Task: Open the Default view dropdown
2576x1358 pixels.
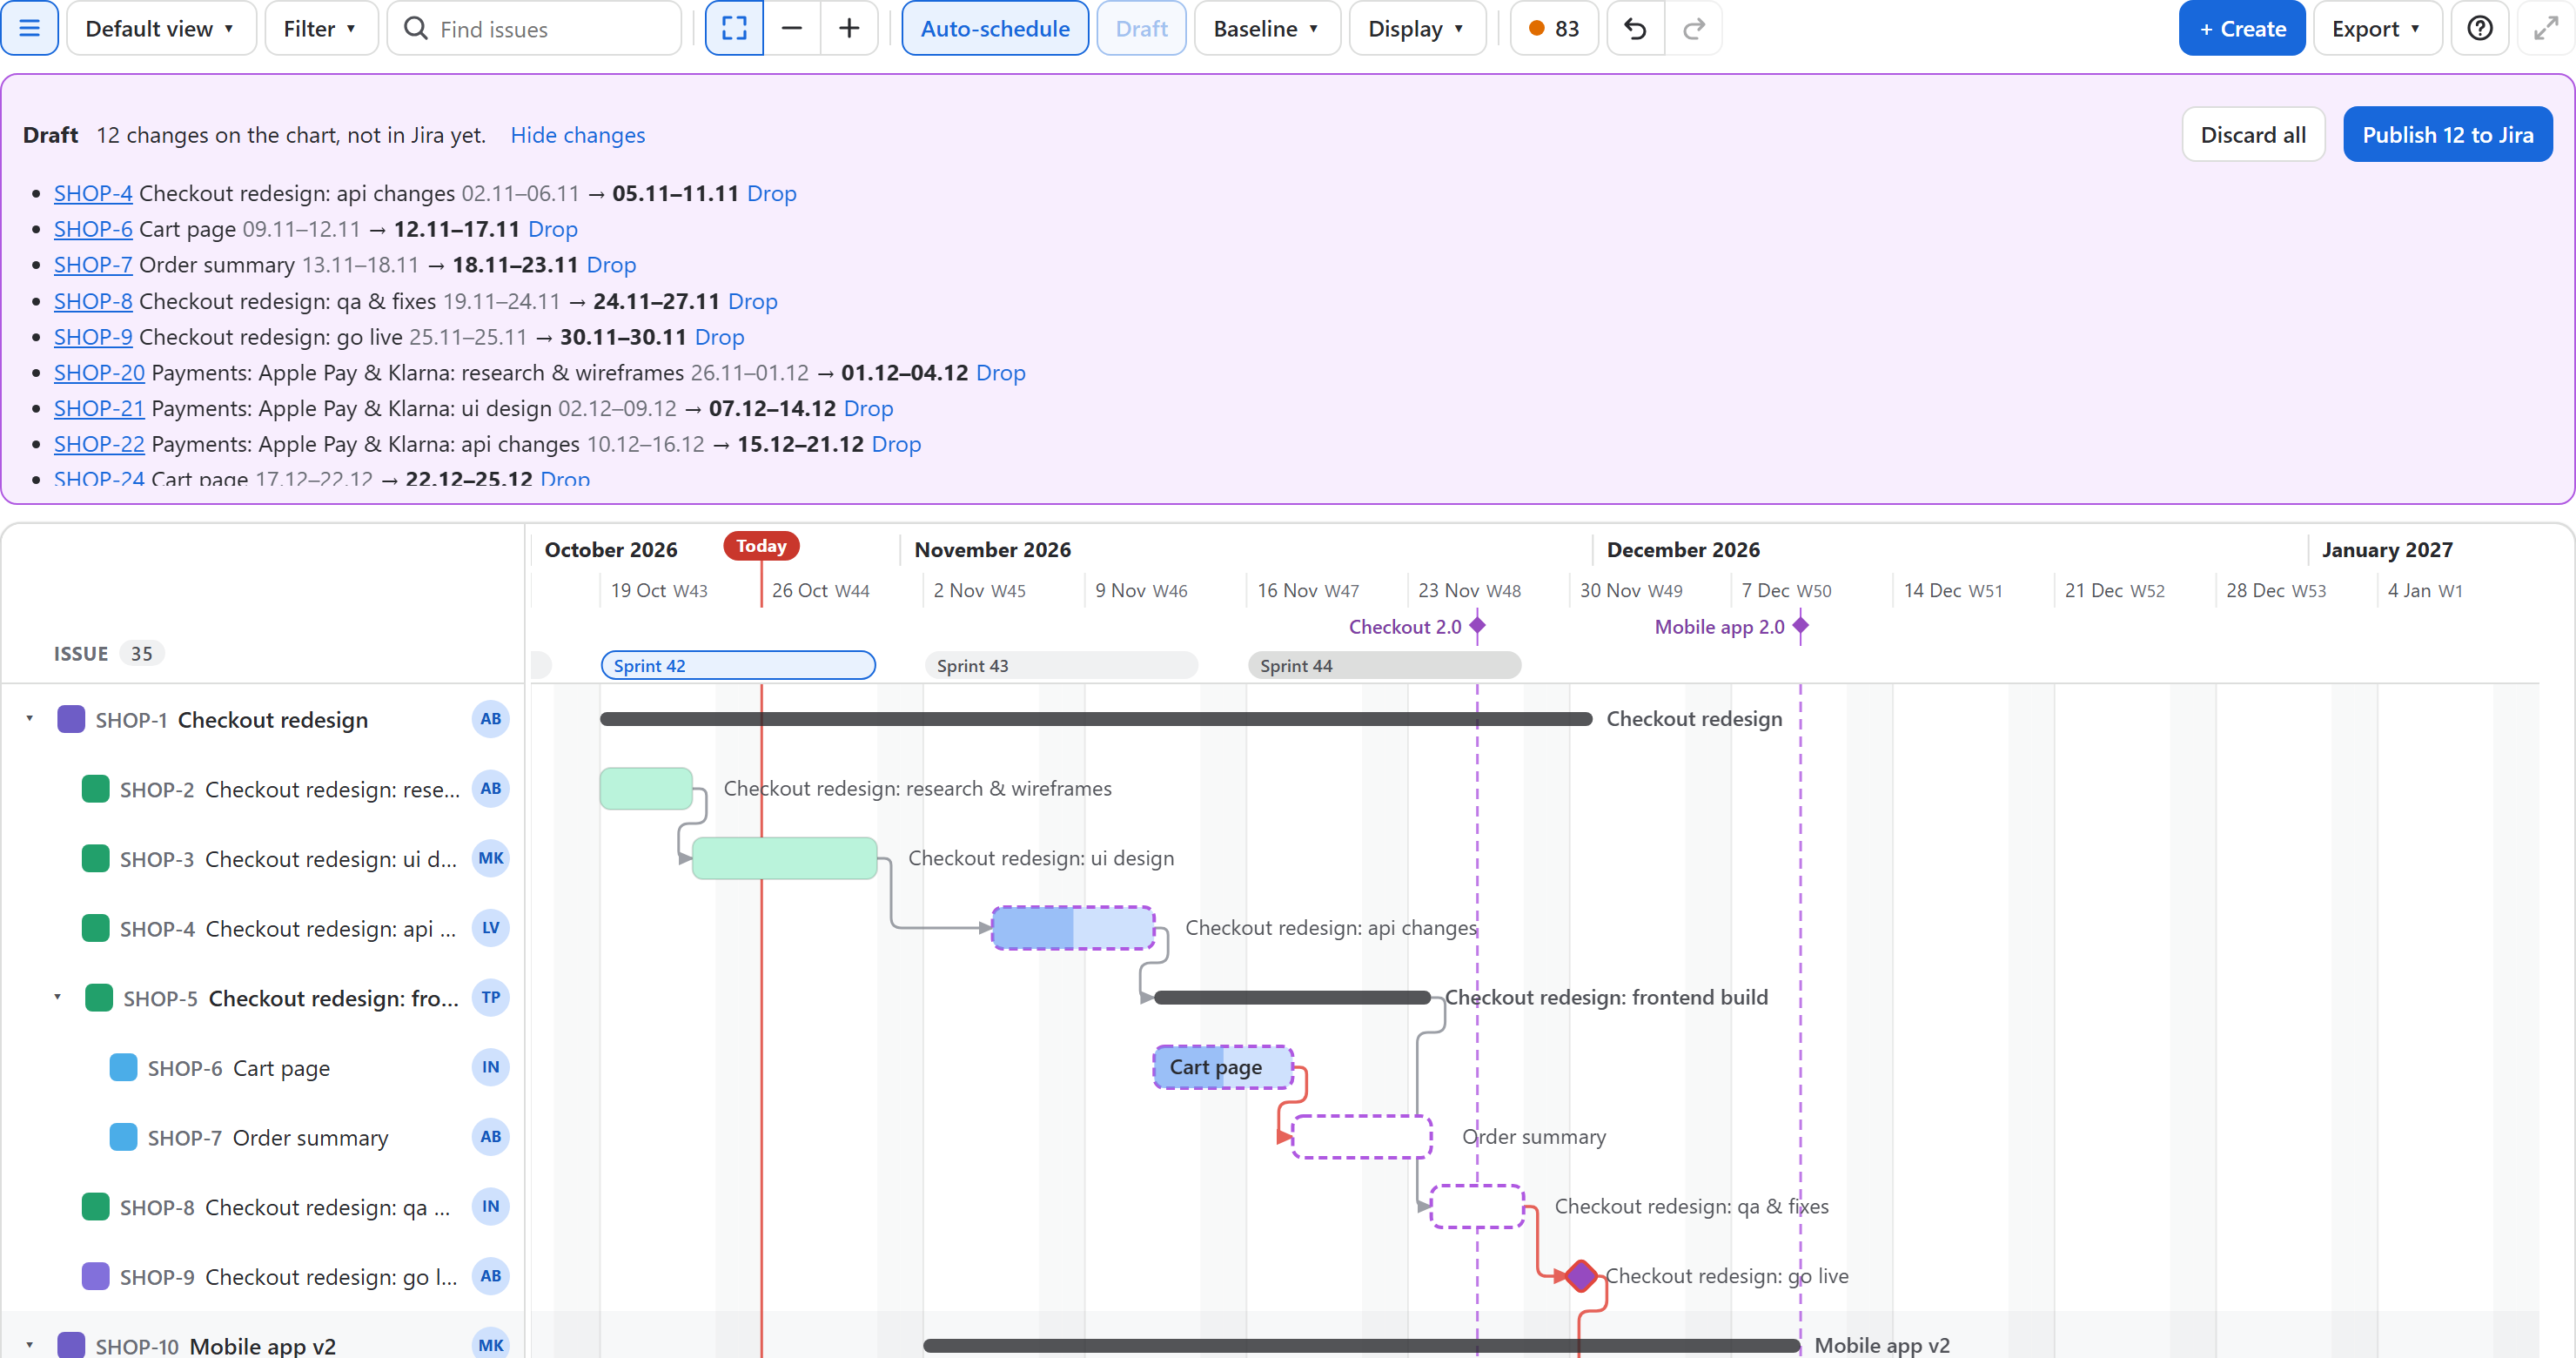Action: coord(161,28)
